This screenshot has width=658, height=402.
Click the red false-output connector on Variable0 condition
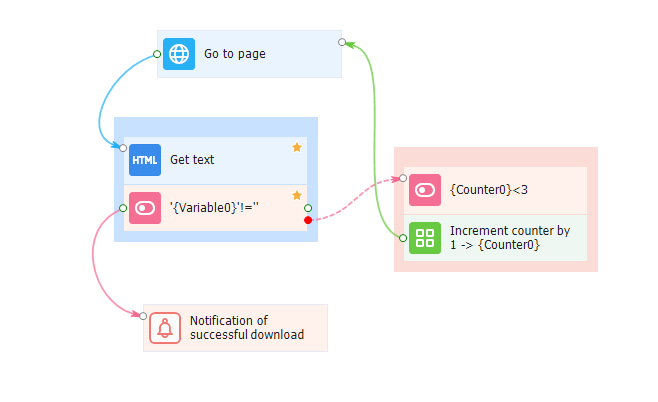[x=308, y=219]
